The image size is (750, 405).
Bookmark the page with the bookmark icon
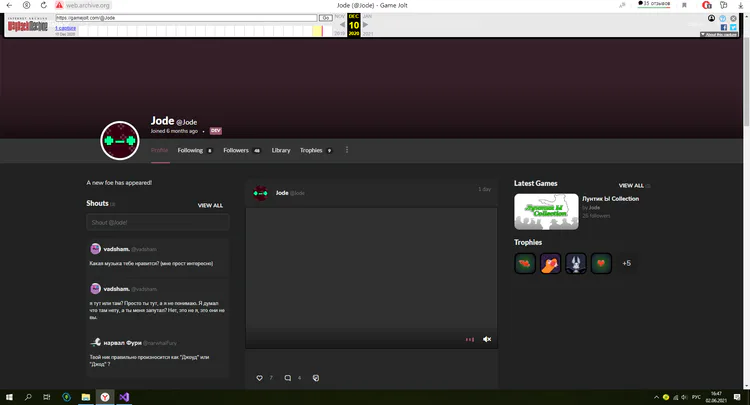click(684, 5)
